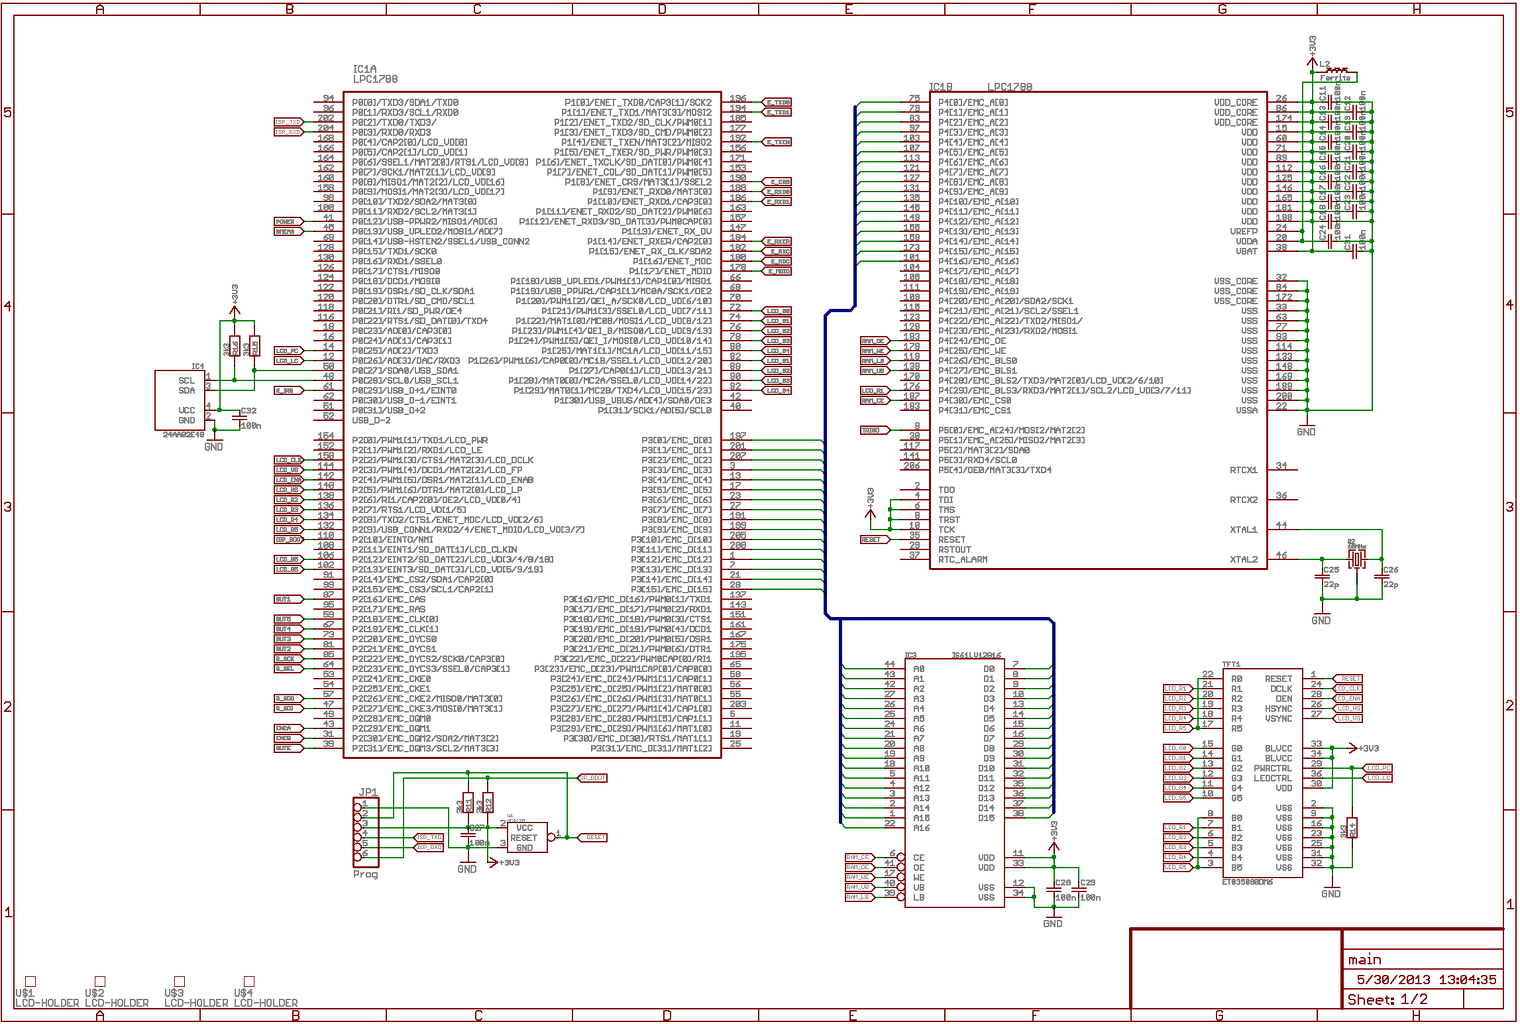Screen dimensions: 1520x1024
Task: Select the 'Sheet: 1/2' text
Action: [x=1387, y=1000]
